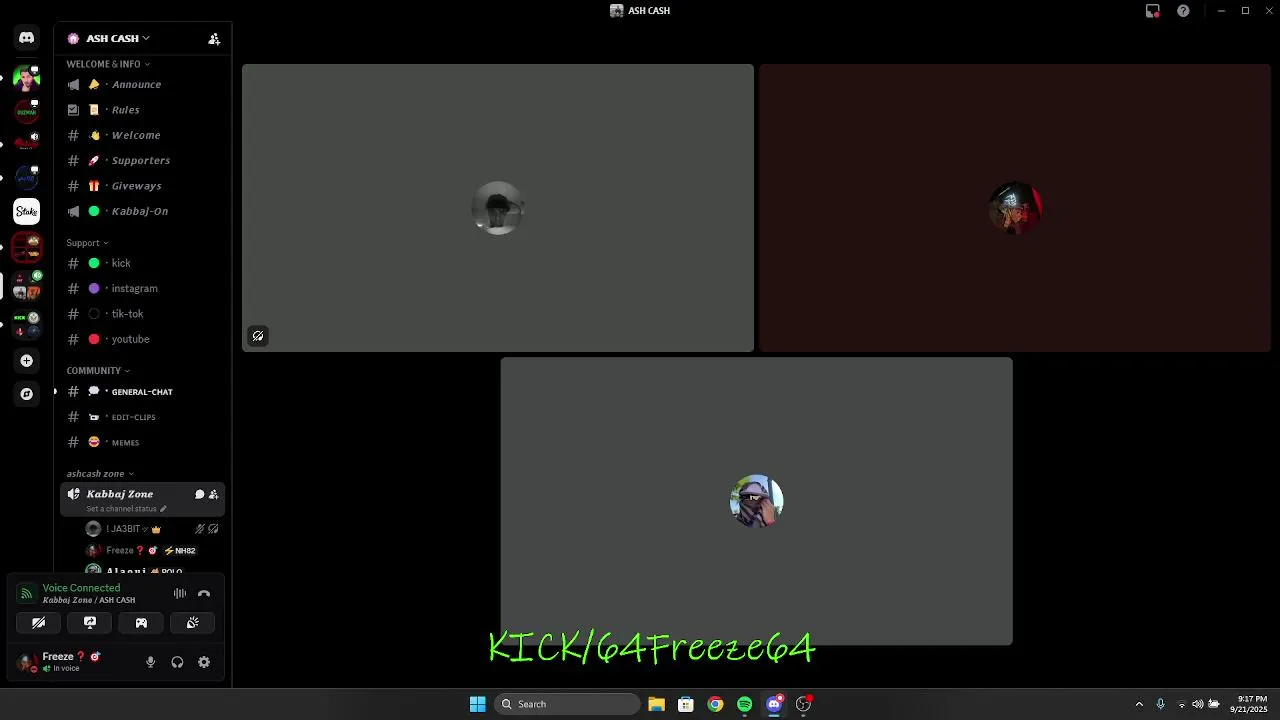Open first server with green avatar
1280x720 pixels.
(27, 78)
